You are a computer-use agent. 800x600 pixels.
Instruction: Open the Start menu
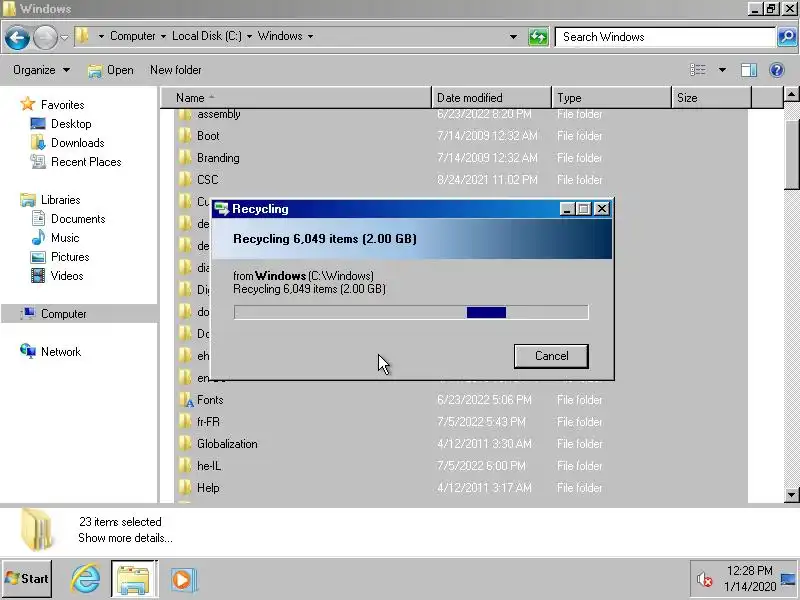[27, 579]
